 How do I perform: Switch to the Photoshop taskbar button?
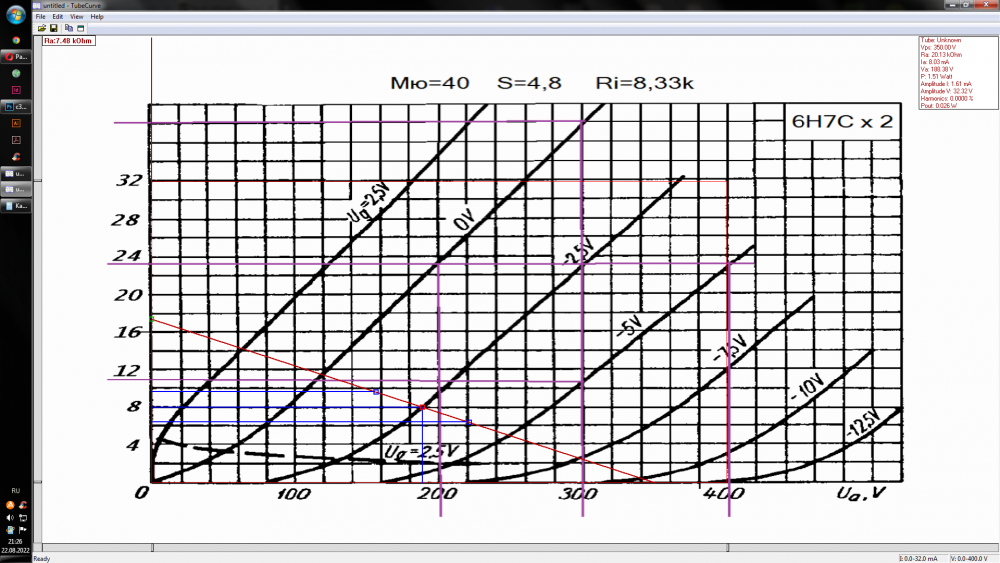coord(16,105)
